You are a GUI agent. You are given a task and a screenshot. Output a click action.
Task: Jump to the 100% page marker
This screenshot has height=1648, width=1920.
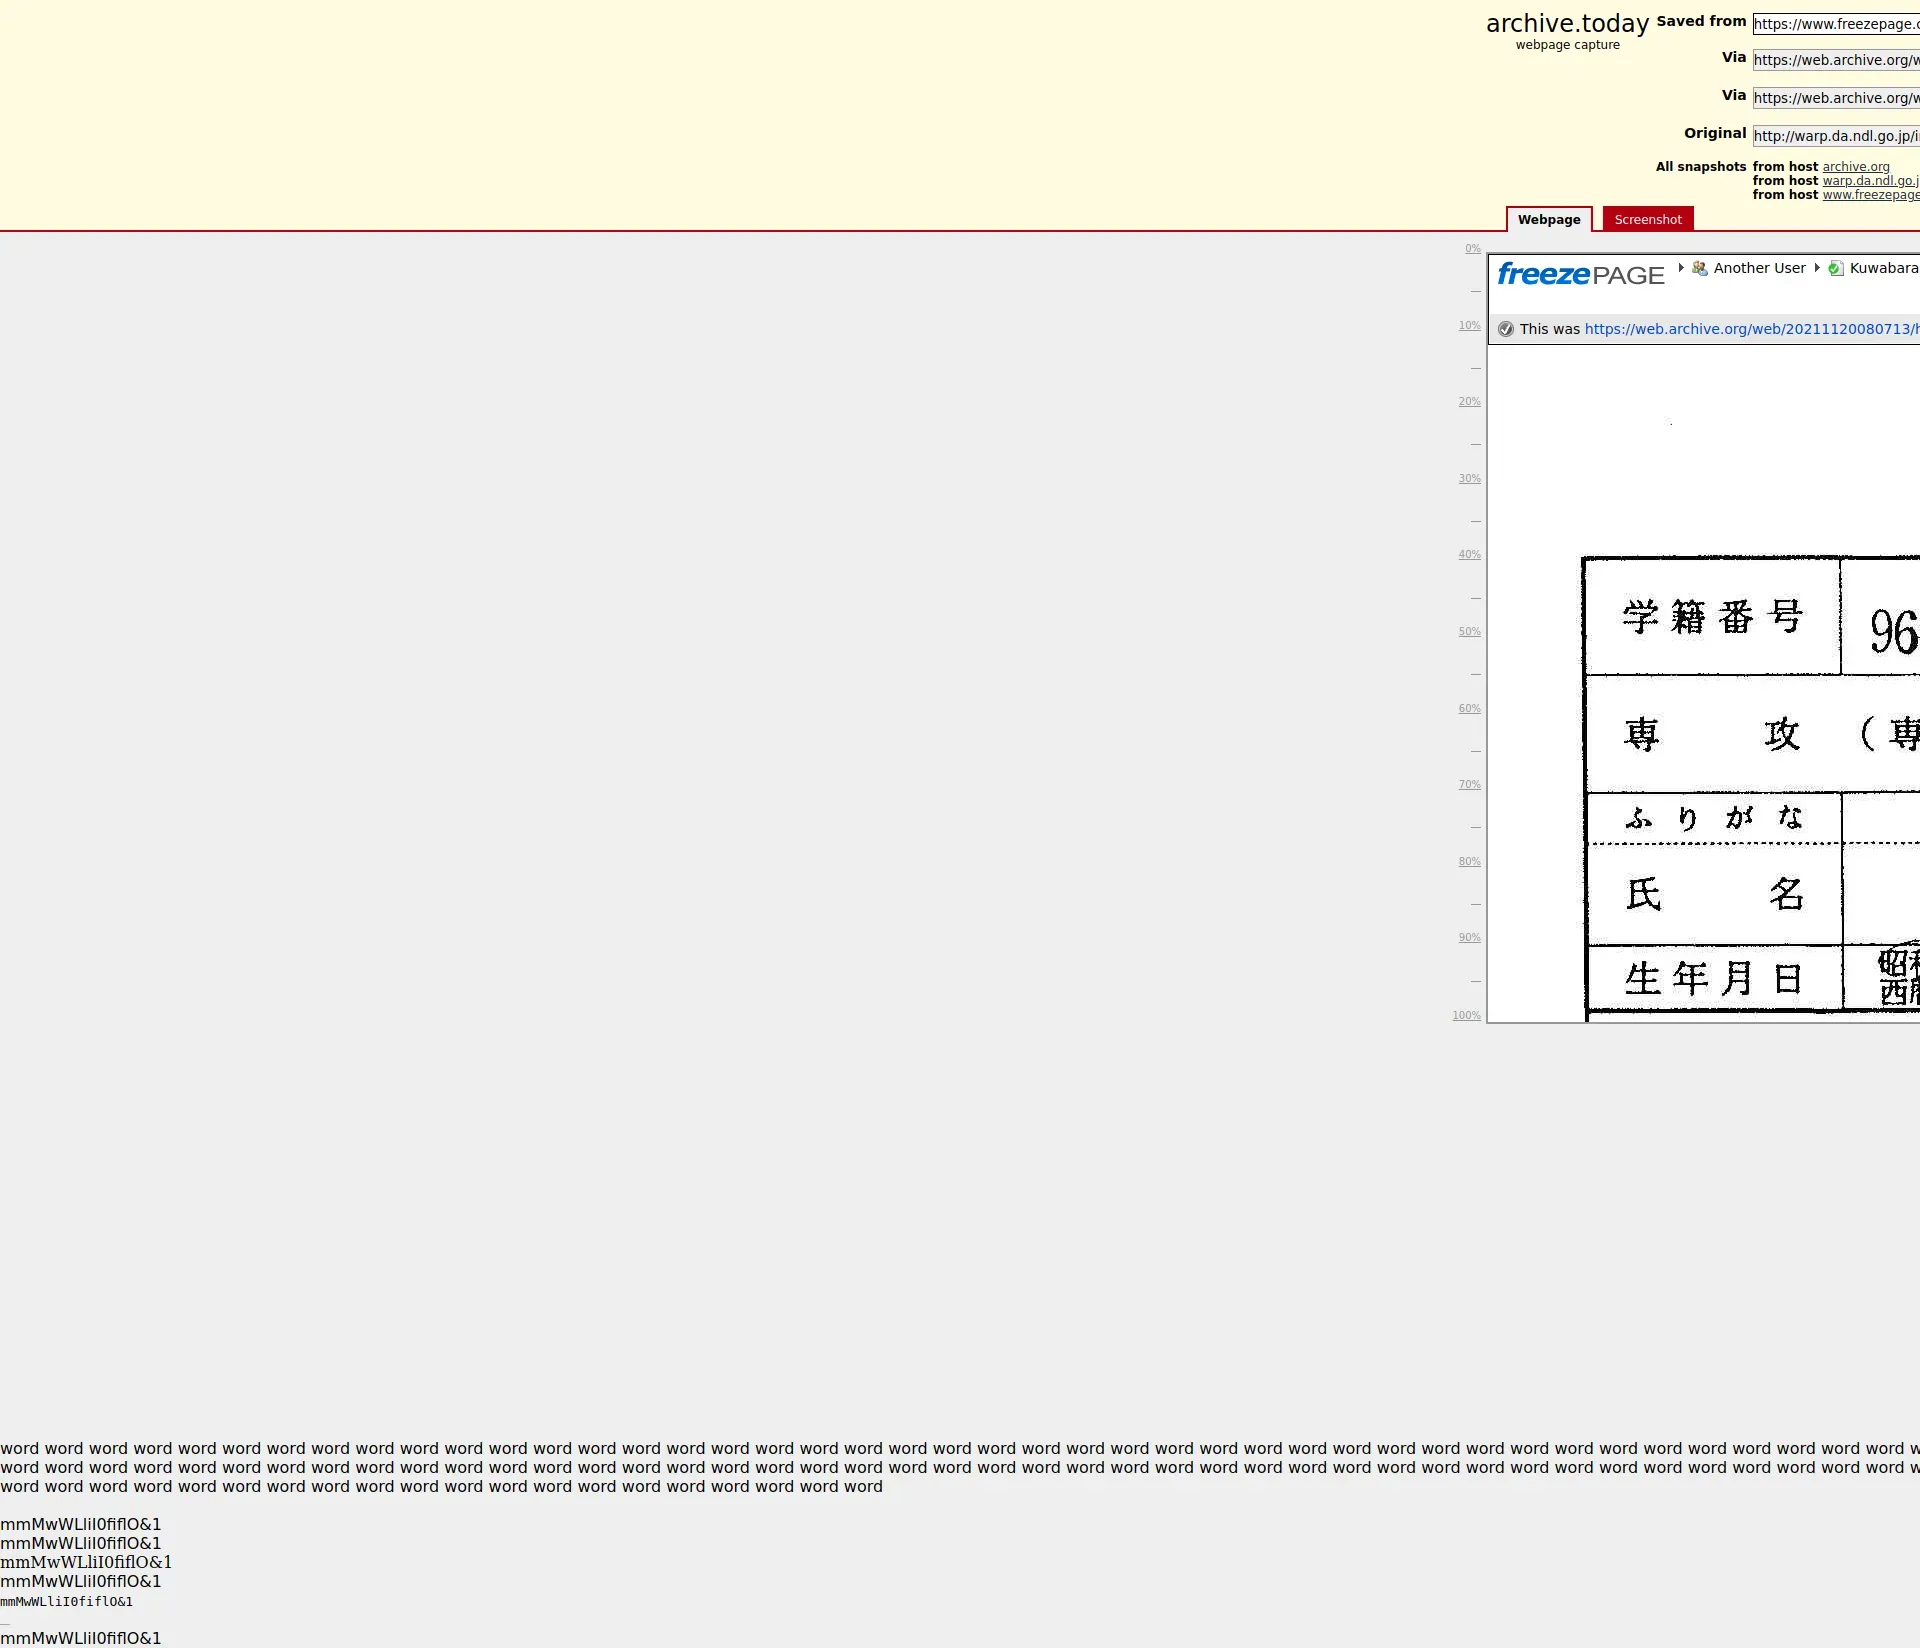(x=1466, y=1016)
